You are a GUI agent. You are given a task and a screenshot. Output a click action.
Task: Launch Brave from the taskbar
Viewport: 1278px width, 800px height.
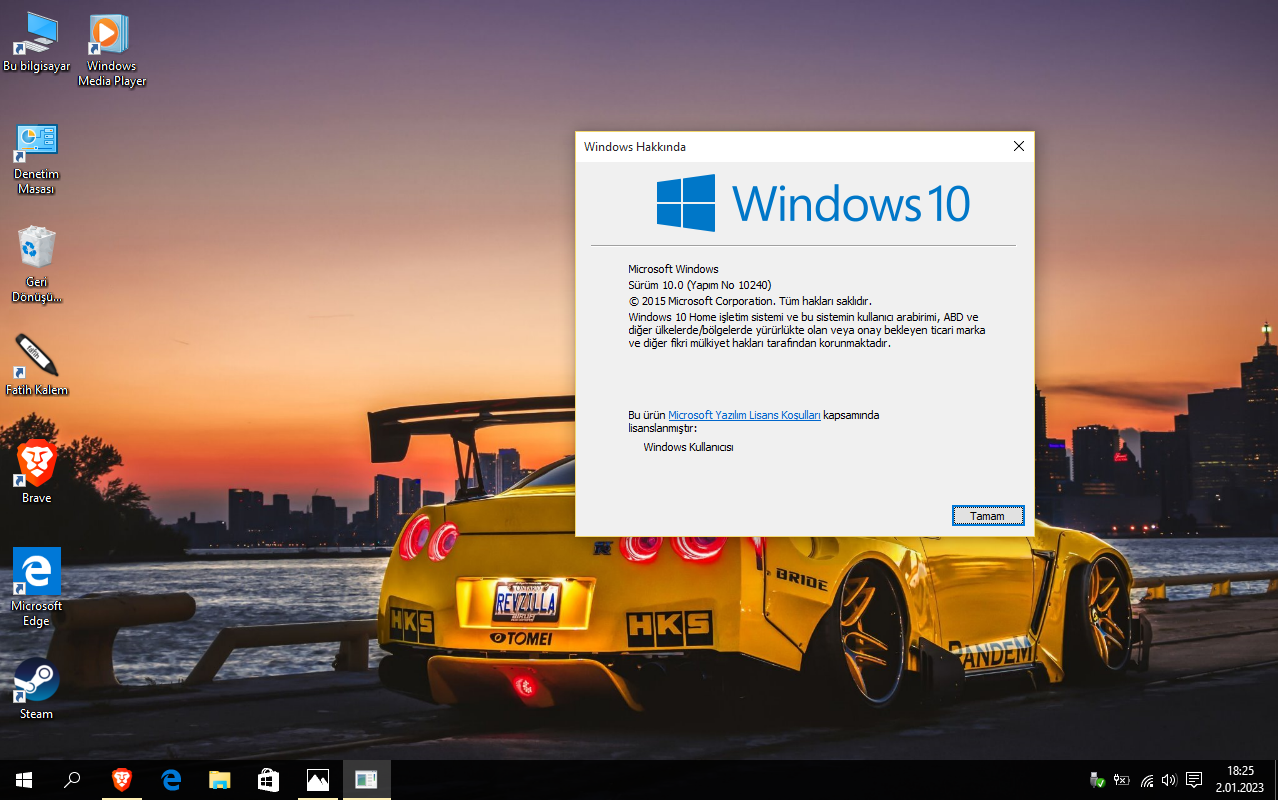pos(120,779)
